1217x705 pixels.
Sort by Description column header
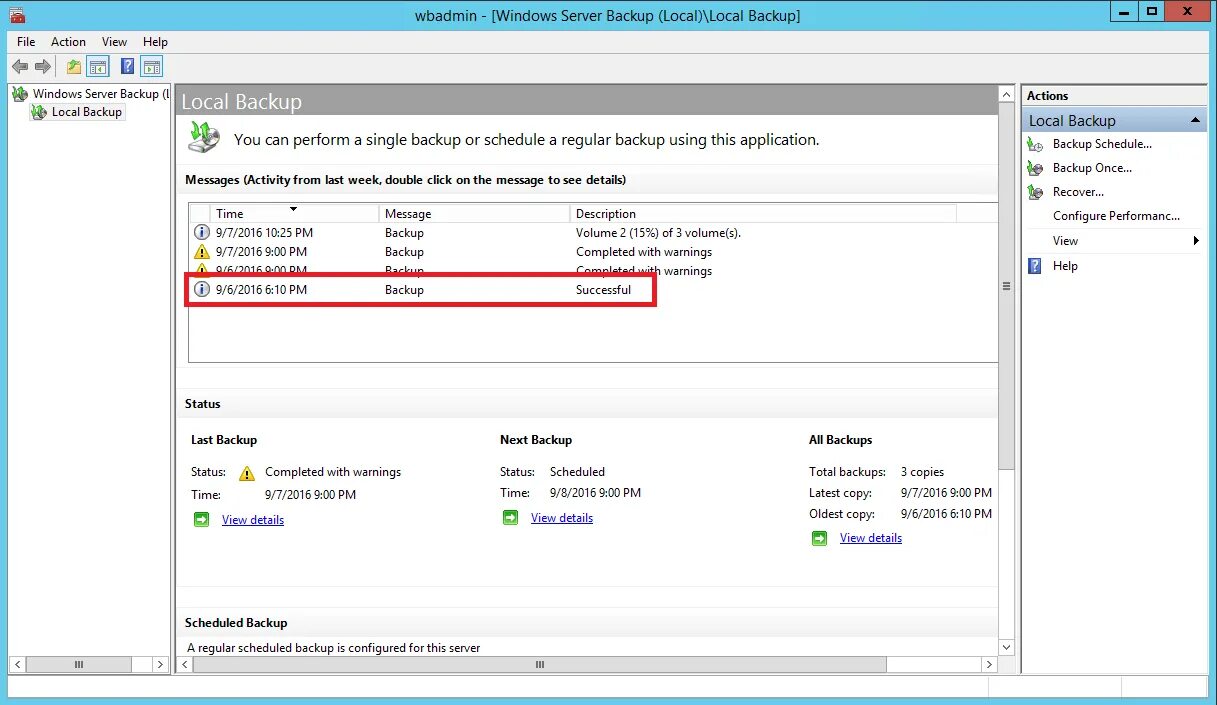click(x=763, y=213)
